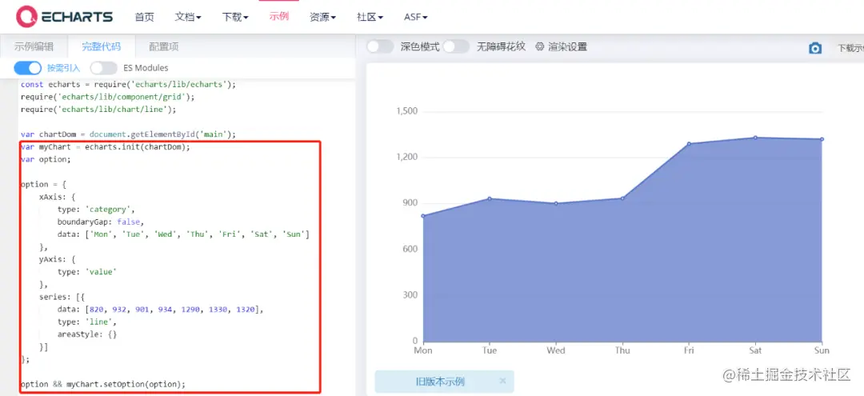Expand the 资源 dropdown menu
This screenshot has width=864, height=396.
pyautogui.click(x=323, y=17)
